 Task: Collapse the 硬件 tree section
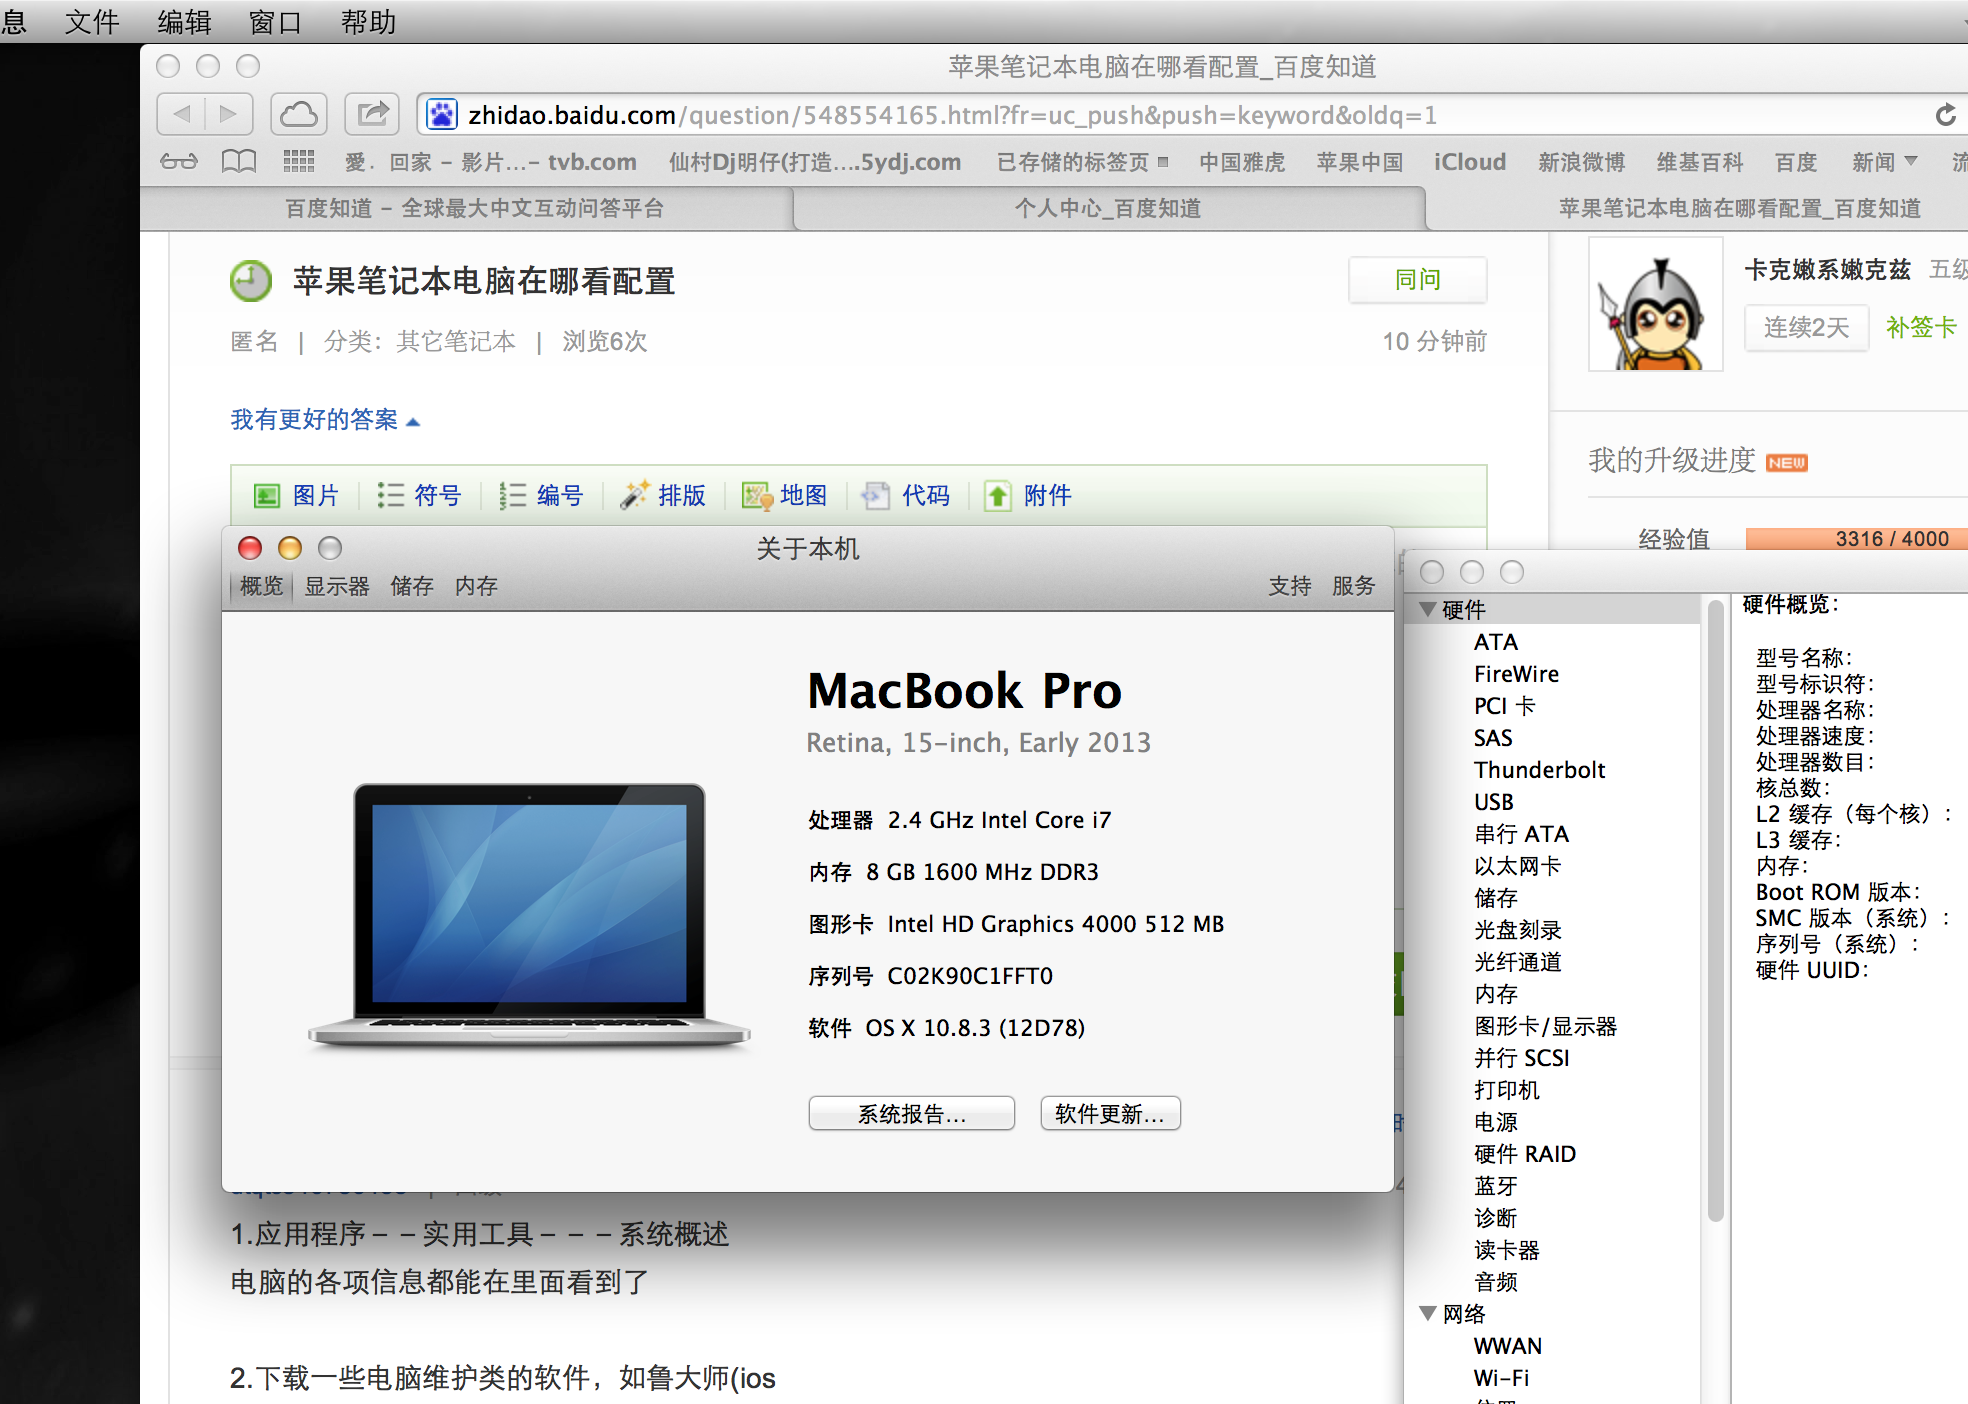pos(1428,609)
